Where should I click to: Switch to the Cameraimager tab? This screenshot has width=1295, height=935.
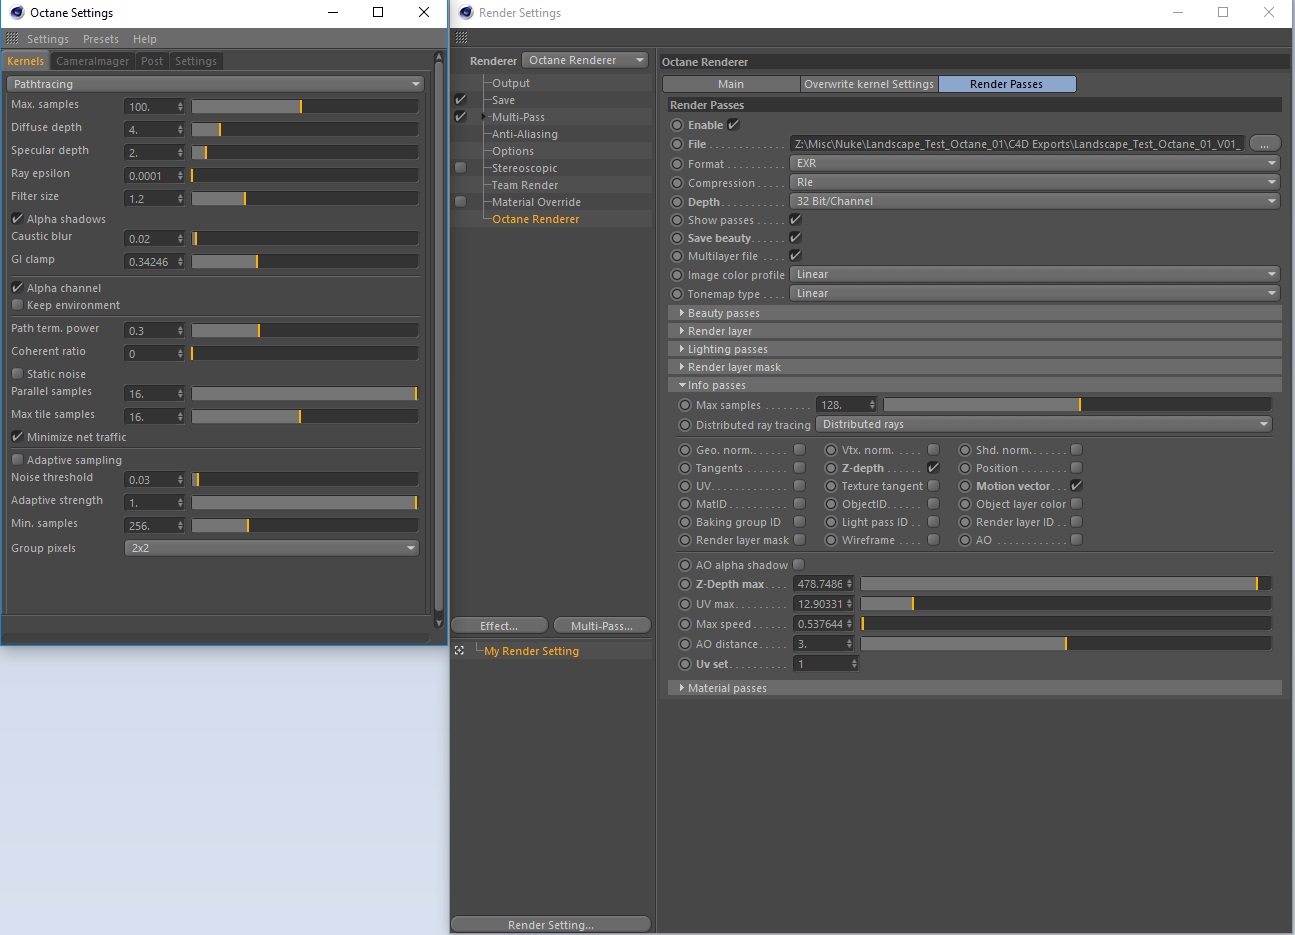92,61
